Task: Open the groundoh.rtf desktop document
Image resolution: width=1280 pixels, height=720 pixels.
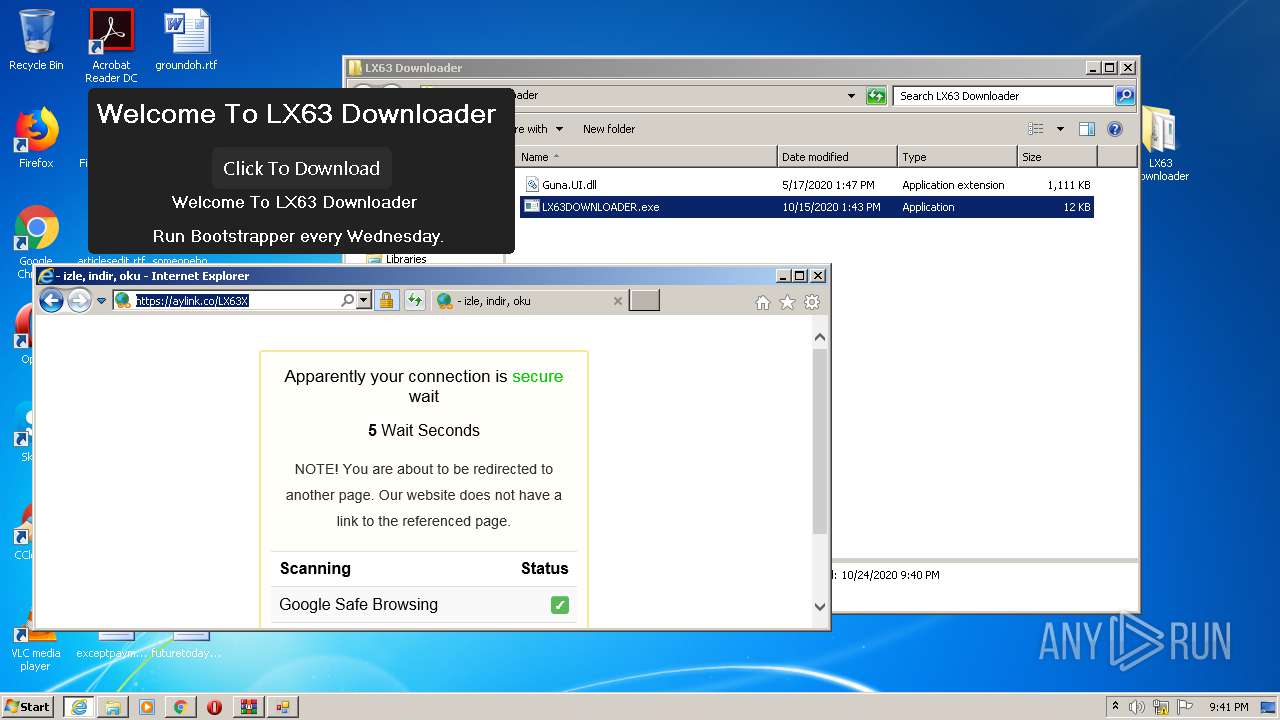Action: [x=186, y=40]
